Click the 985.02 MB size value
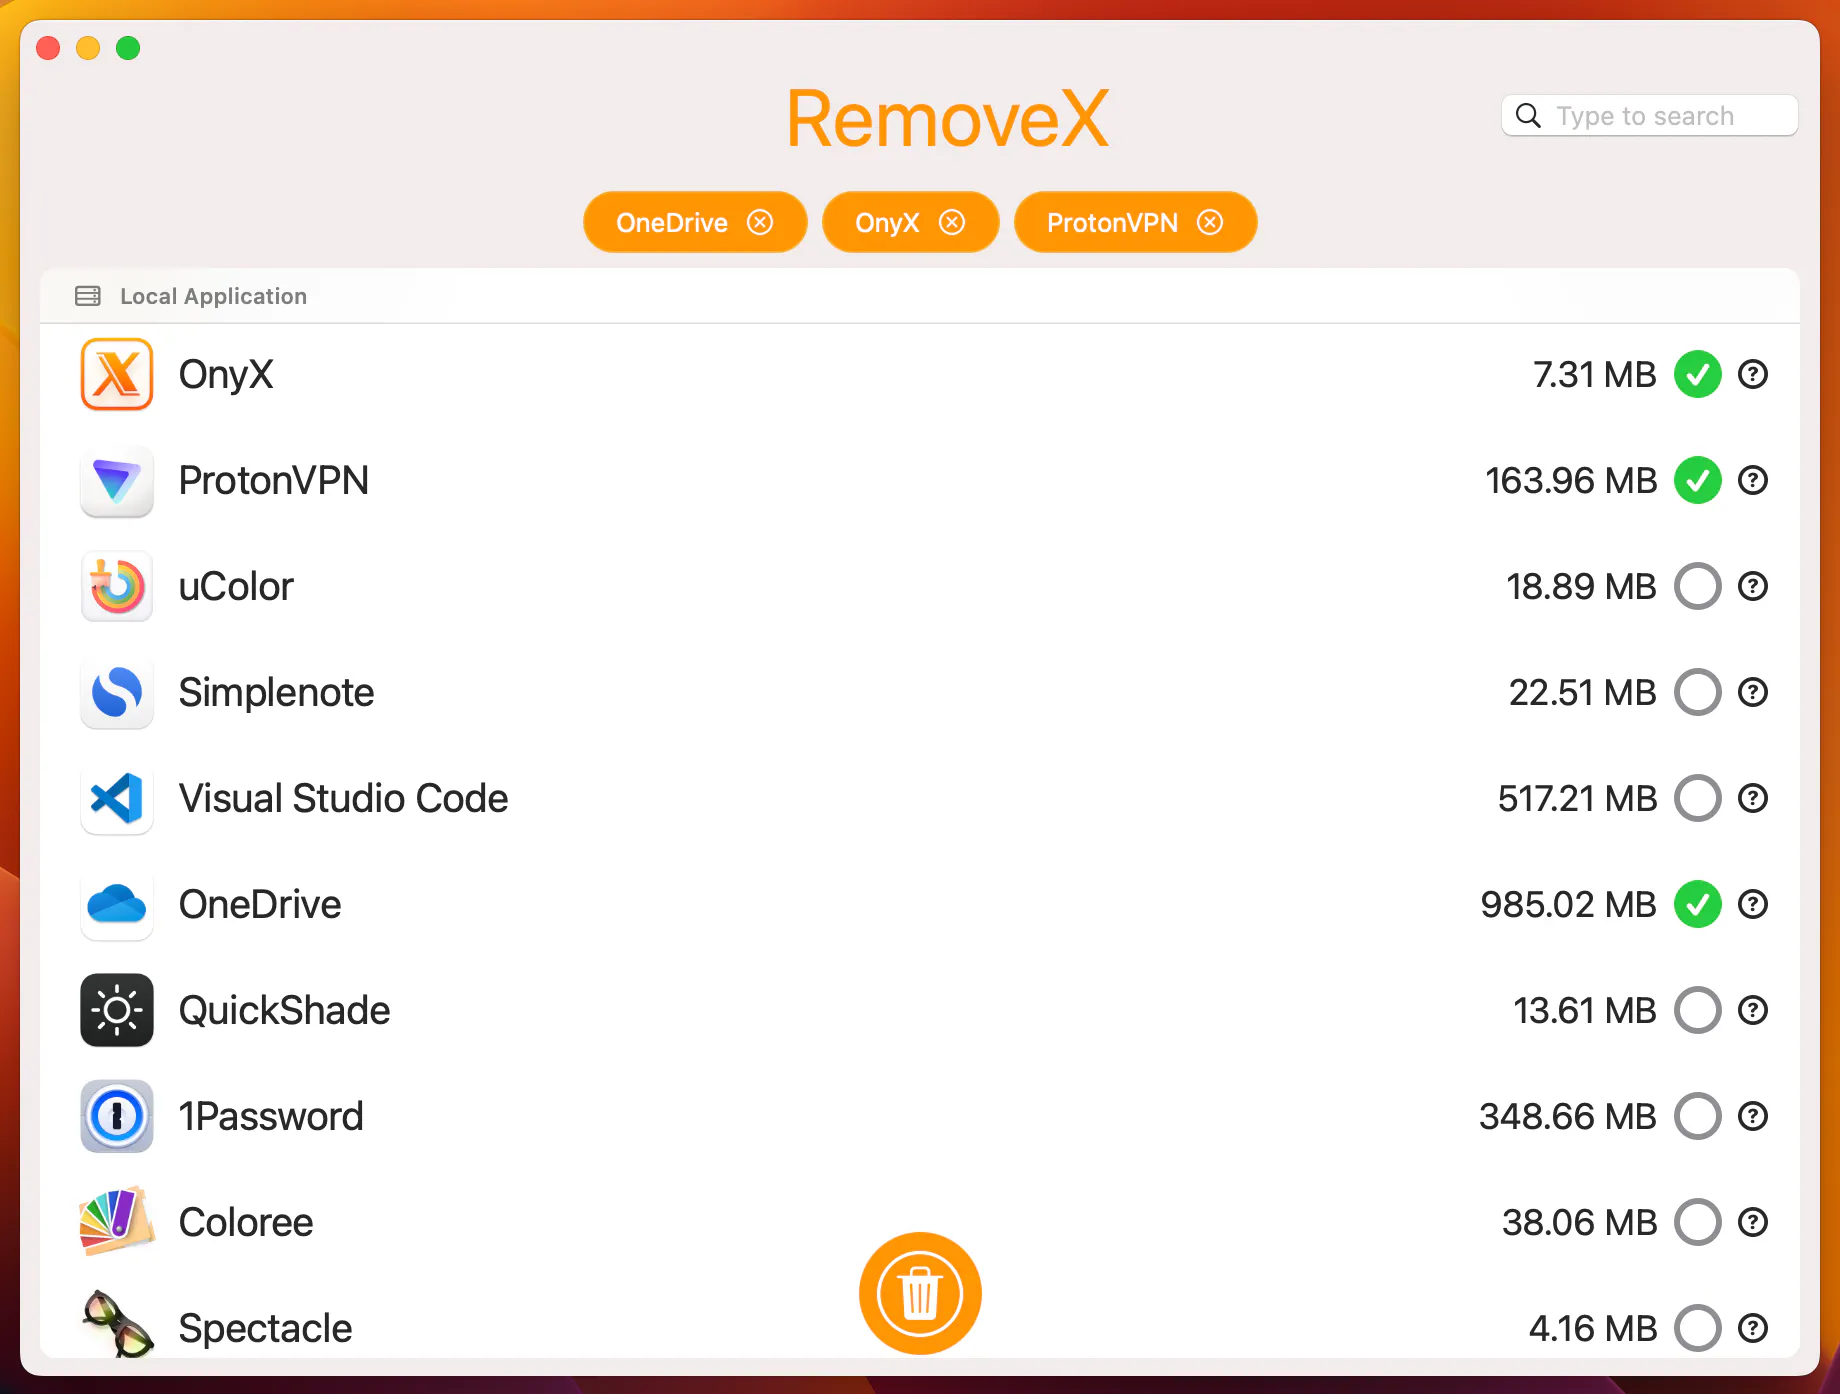1840x1394 pixels. [x=1569, y=904]
